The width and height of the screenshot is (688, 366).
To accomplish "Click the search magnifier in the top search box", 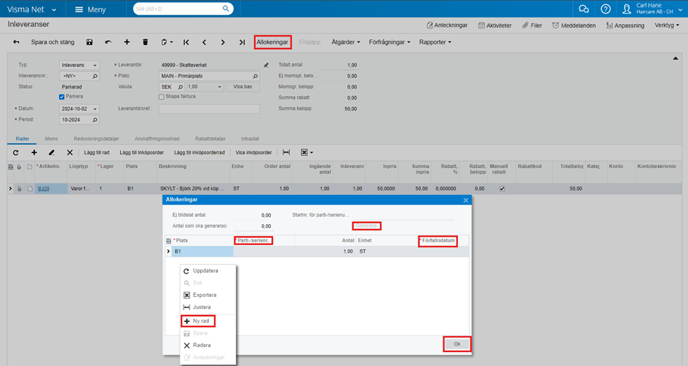I will click(226, 8).
